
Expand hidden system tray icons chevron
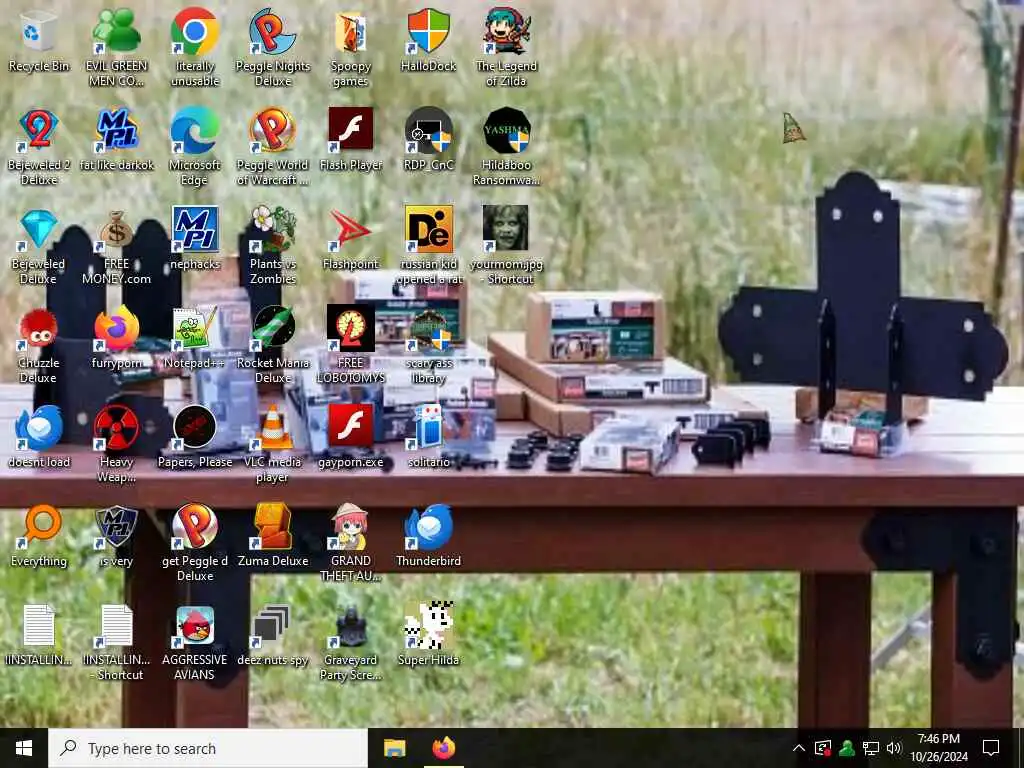tap(799, 748)
